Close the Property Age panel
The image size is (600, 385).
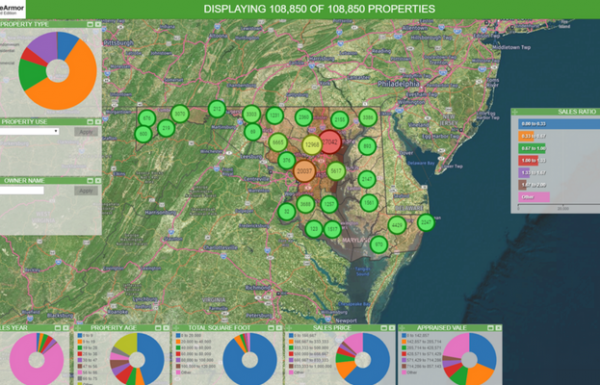click(x=166, y=328)
